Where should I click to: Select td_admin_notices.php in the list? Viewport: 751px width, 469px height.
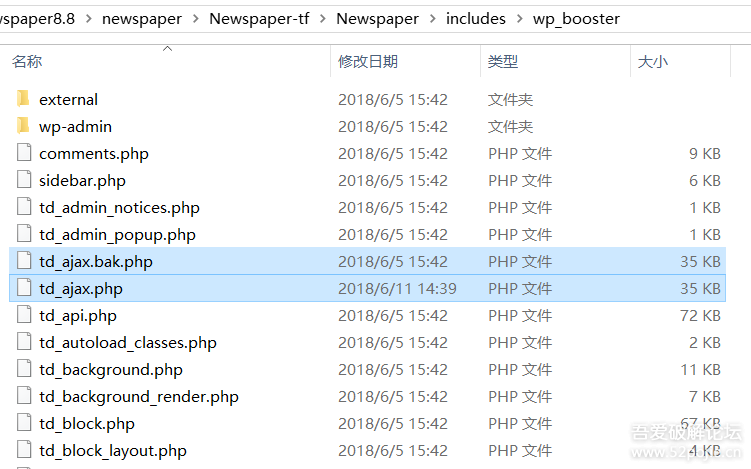tap(119, 207)
